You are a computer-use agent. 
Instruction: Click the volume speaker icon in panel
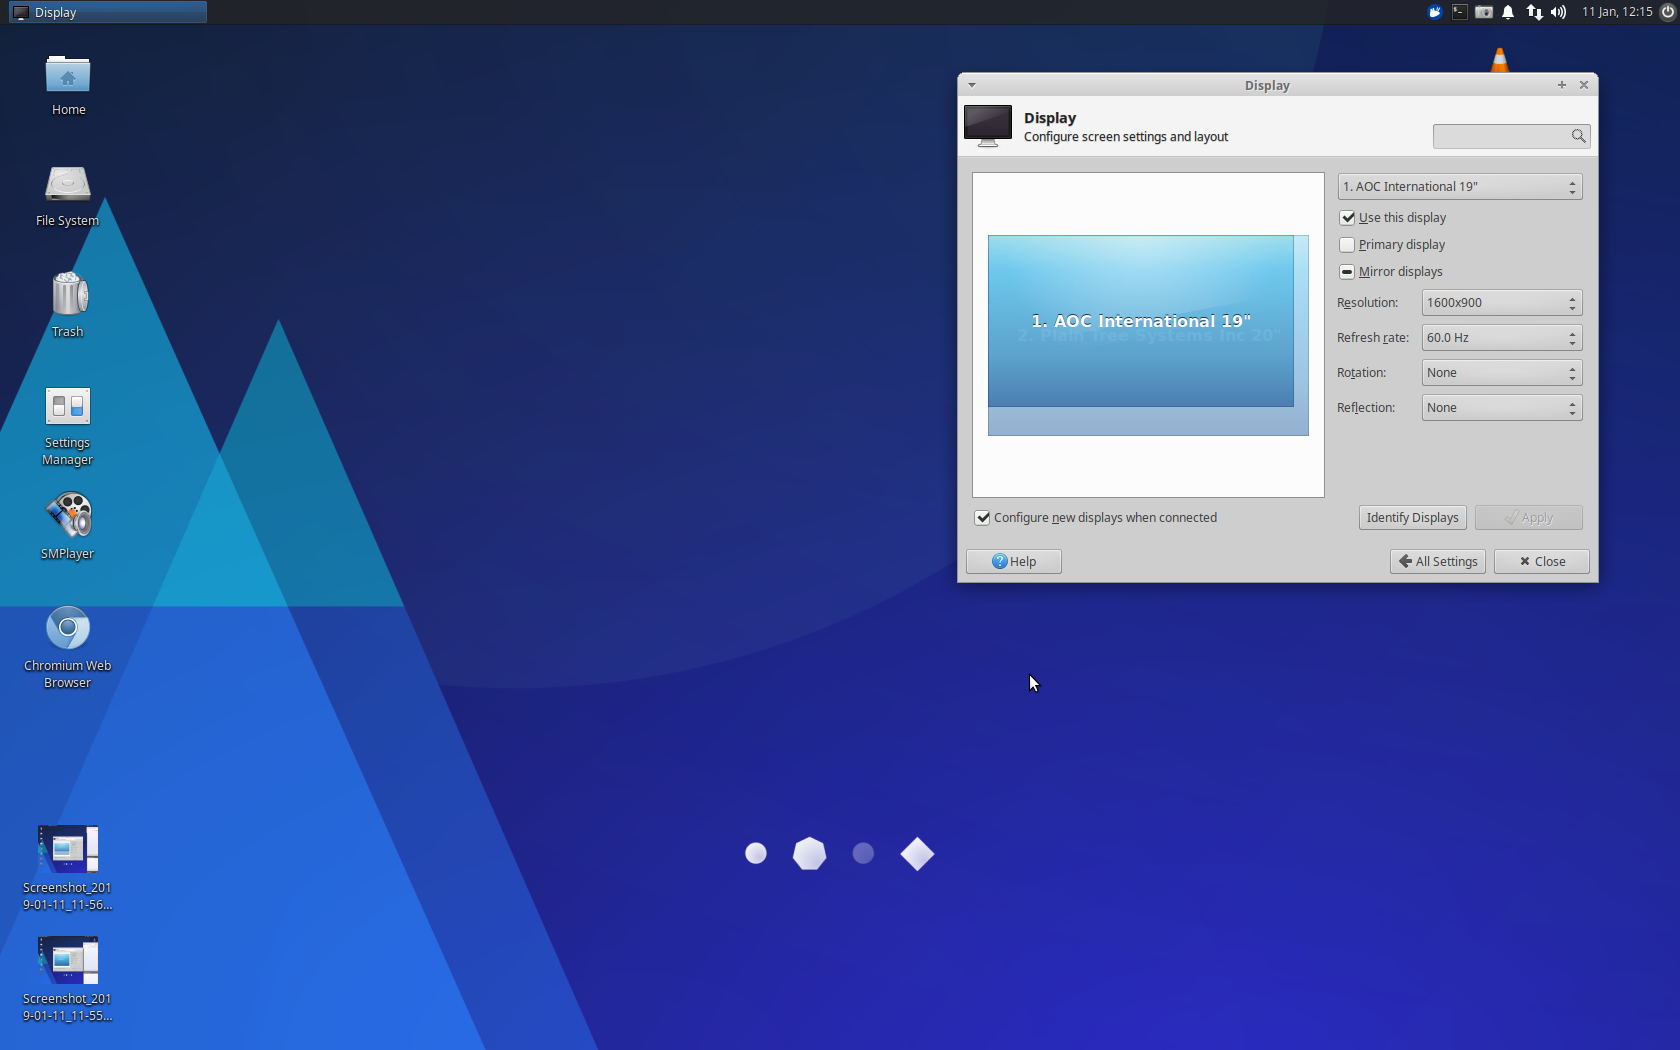pos(1558,12)
